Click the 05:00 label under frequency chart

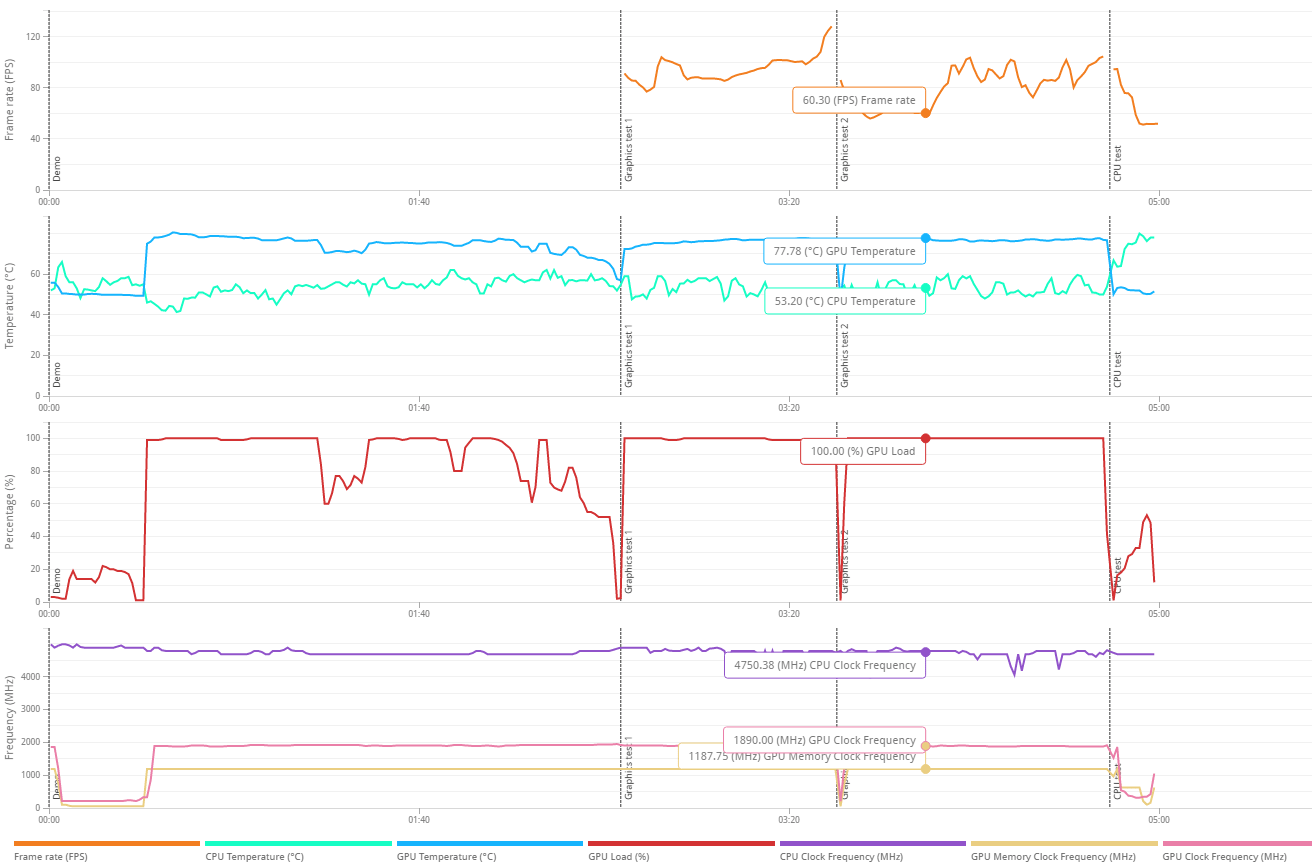pyautogui.click(x=1158, y=818)
